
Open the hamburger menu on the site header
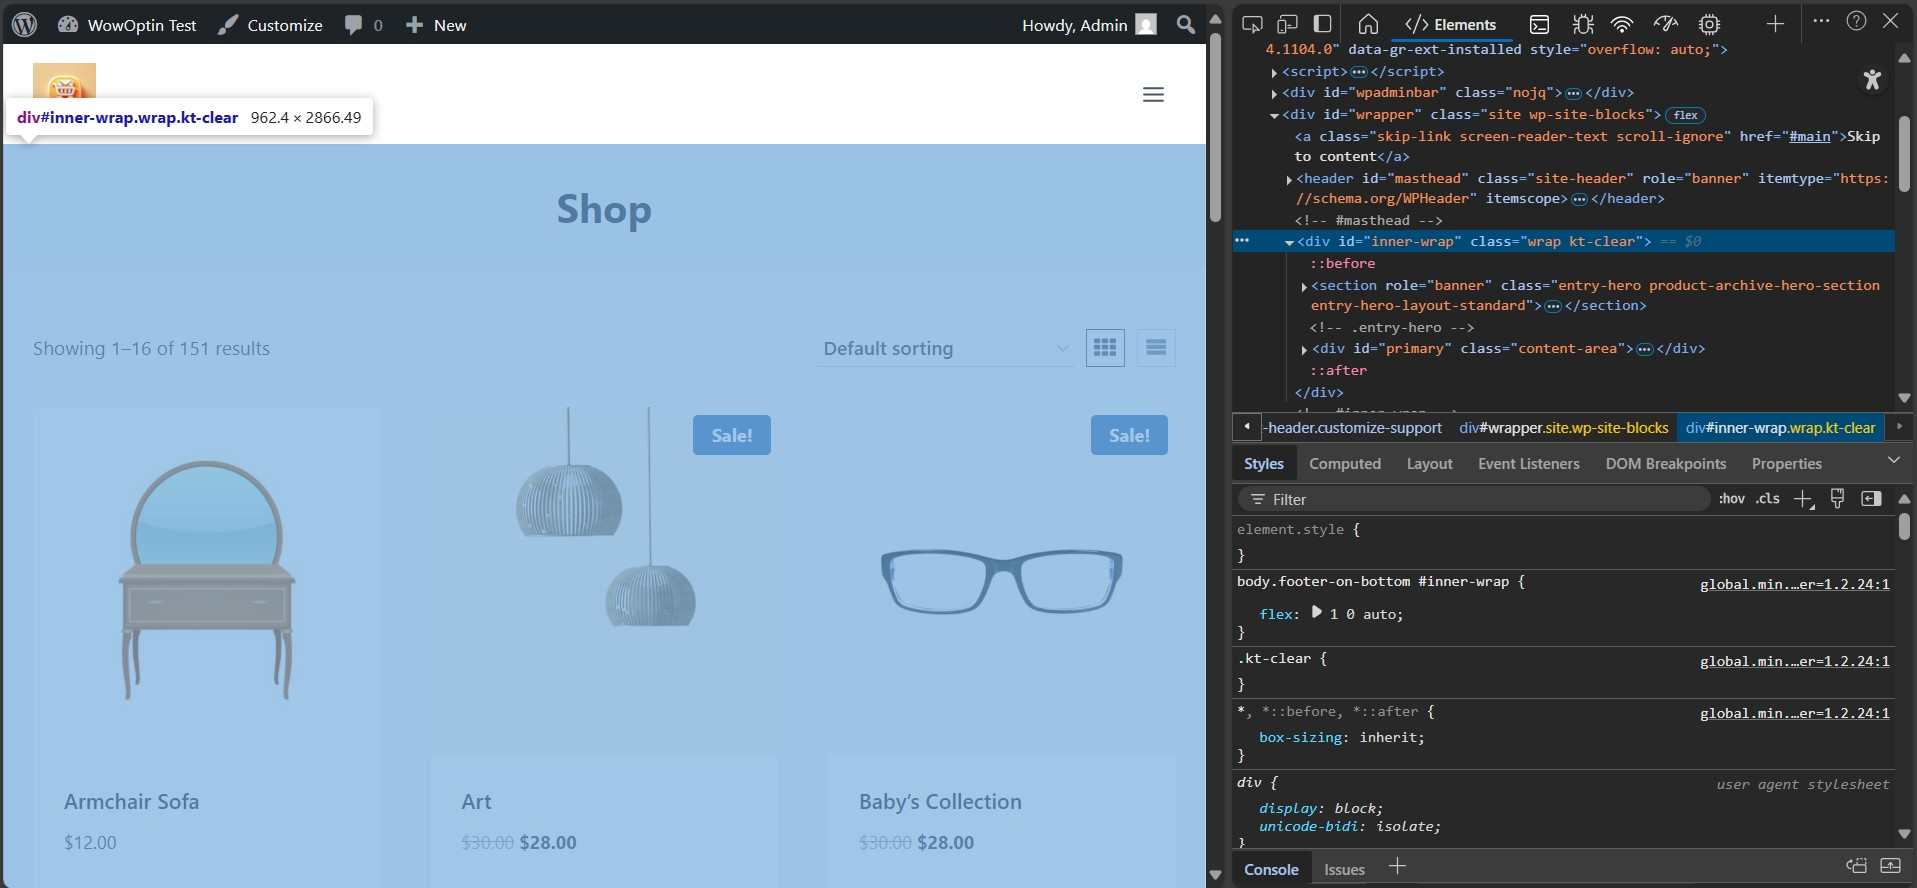pyautogui.click(x=1153, y=94)
